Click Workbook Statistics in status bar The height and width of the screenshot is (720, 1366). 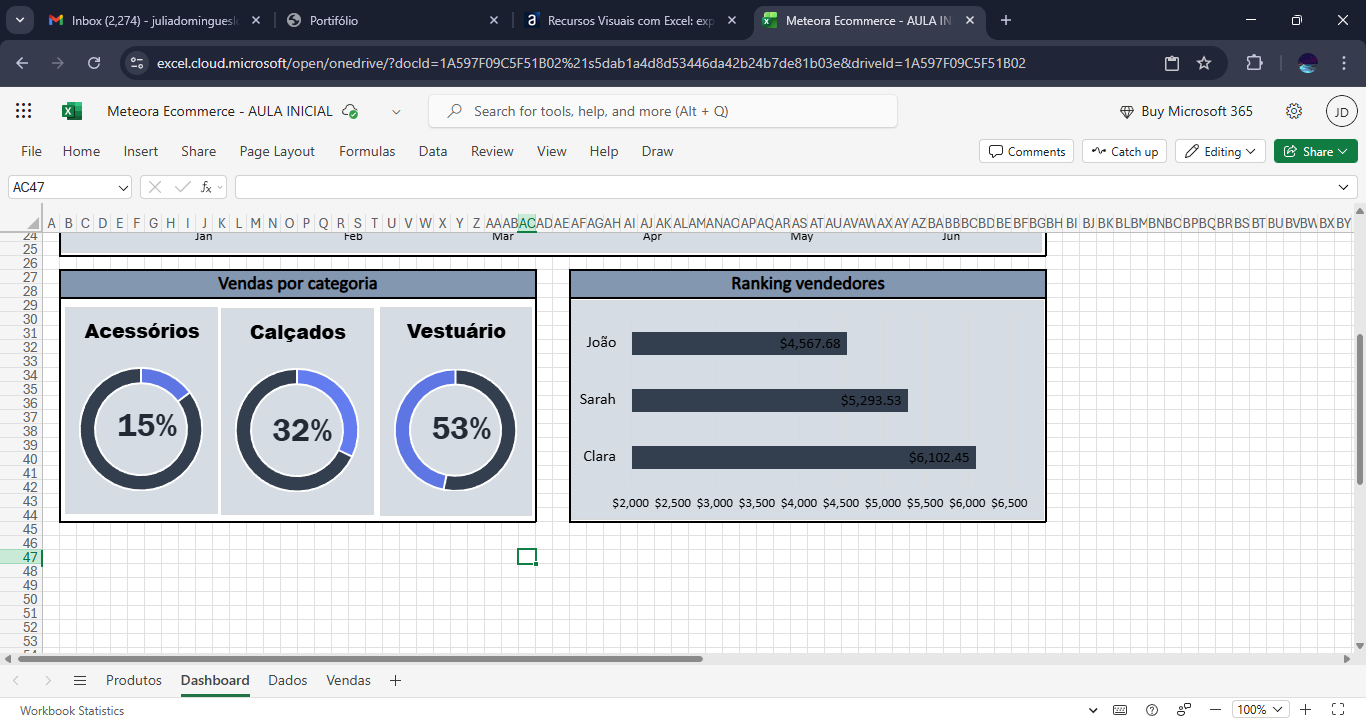click(x=72, y=711)
